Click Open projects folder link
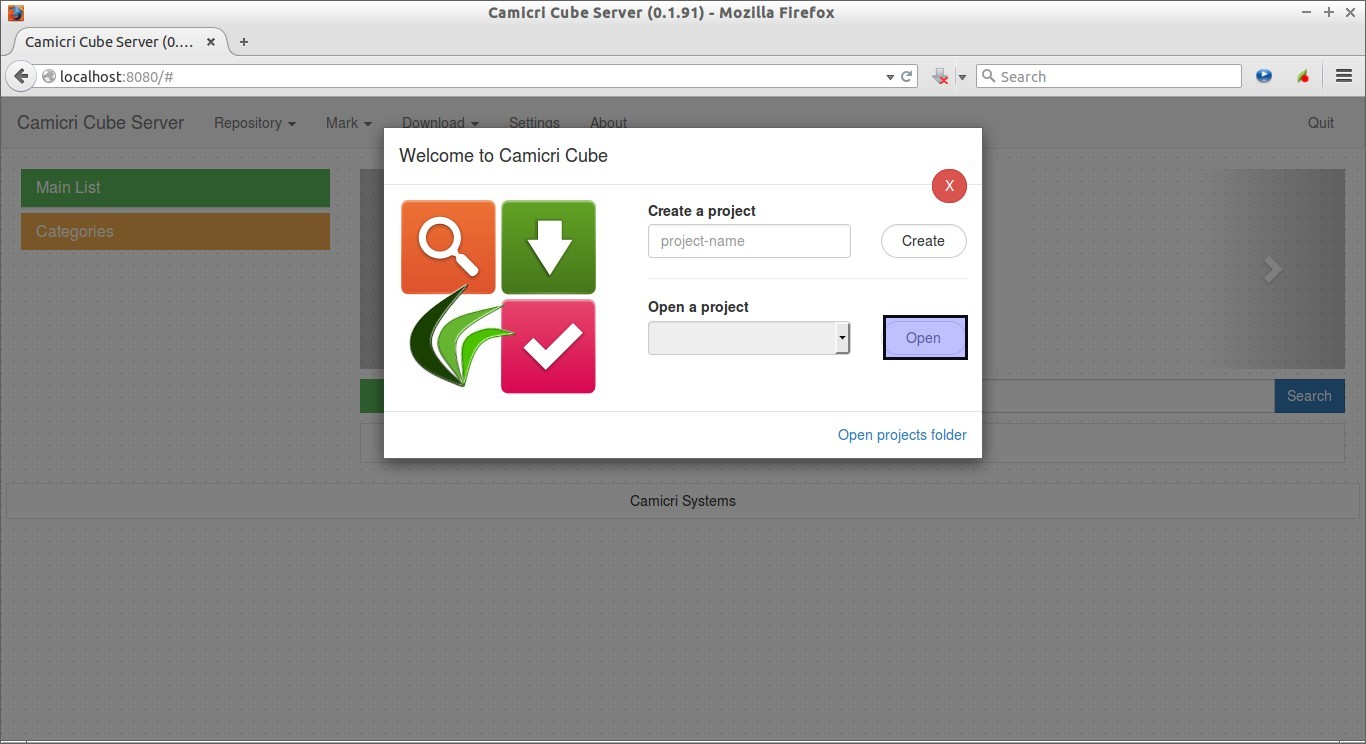Screen dimensions: 1366x744 pyautogui.click(x=902, y=435)
